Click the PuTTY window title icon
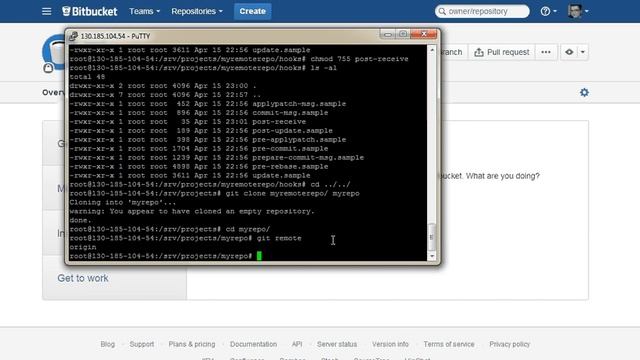Image resolution: width=640 pixels, height=360 pixels. pyautogui.click(x=73, y=36)
